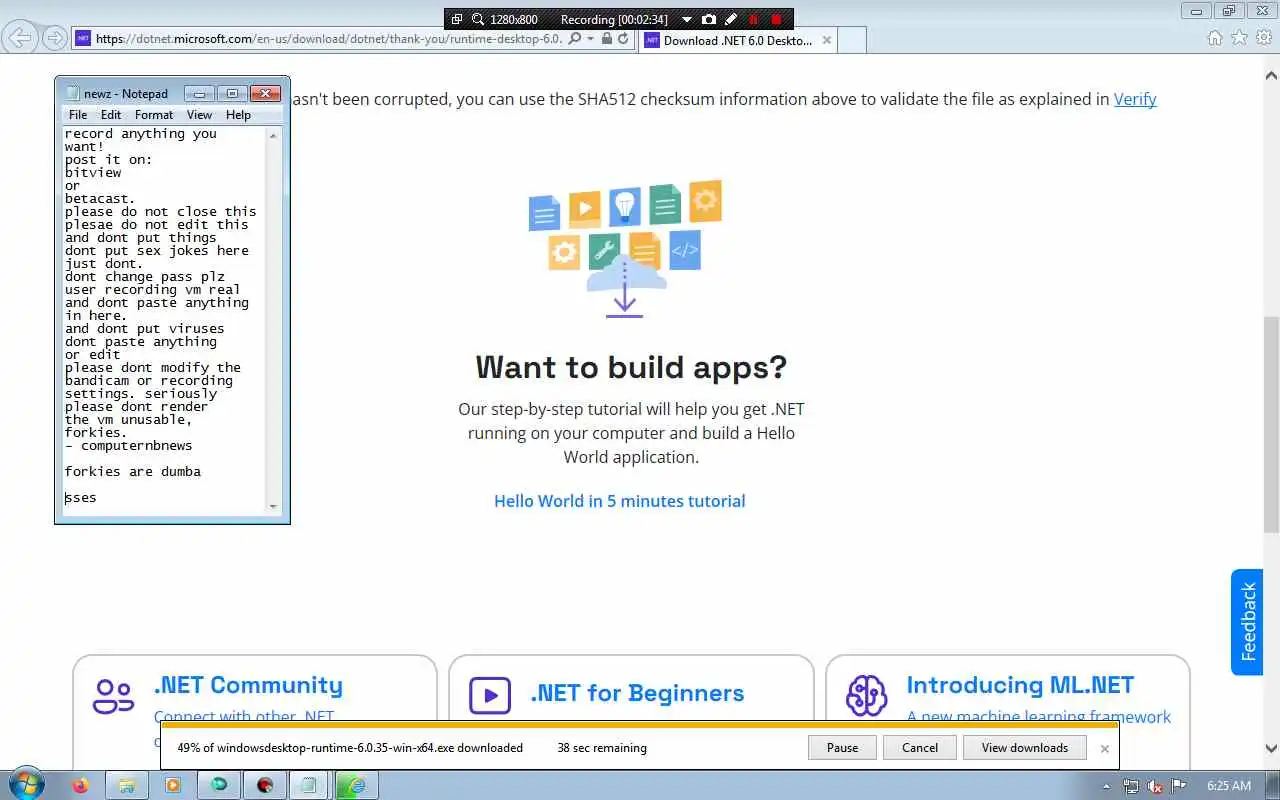Image resolution: width=1280 pixels, height=800 pixels.
Task: Open Windows Explorer from the taskbar
Action: pyautogui.click(x=127, y=785)
